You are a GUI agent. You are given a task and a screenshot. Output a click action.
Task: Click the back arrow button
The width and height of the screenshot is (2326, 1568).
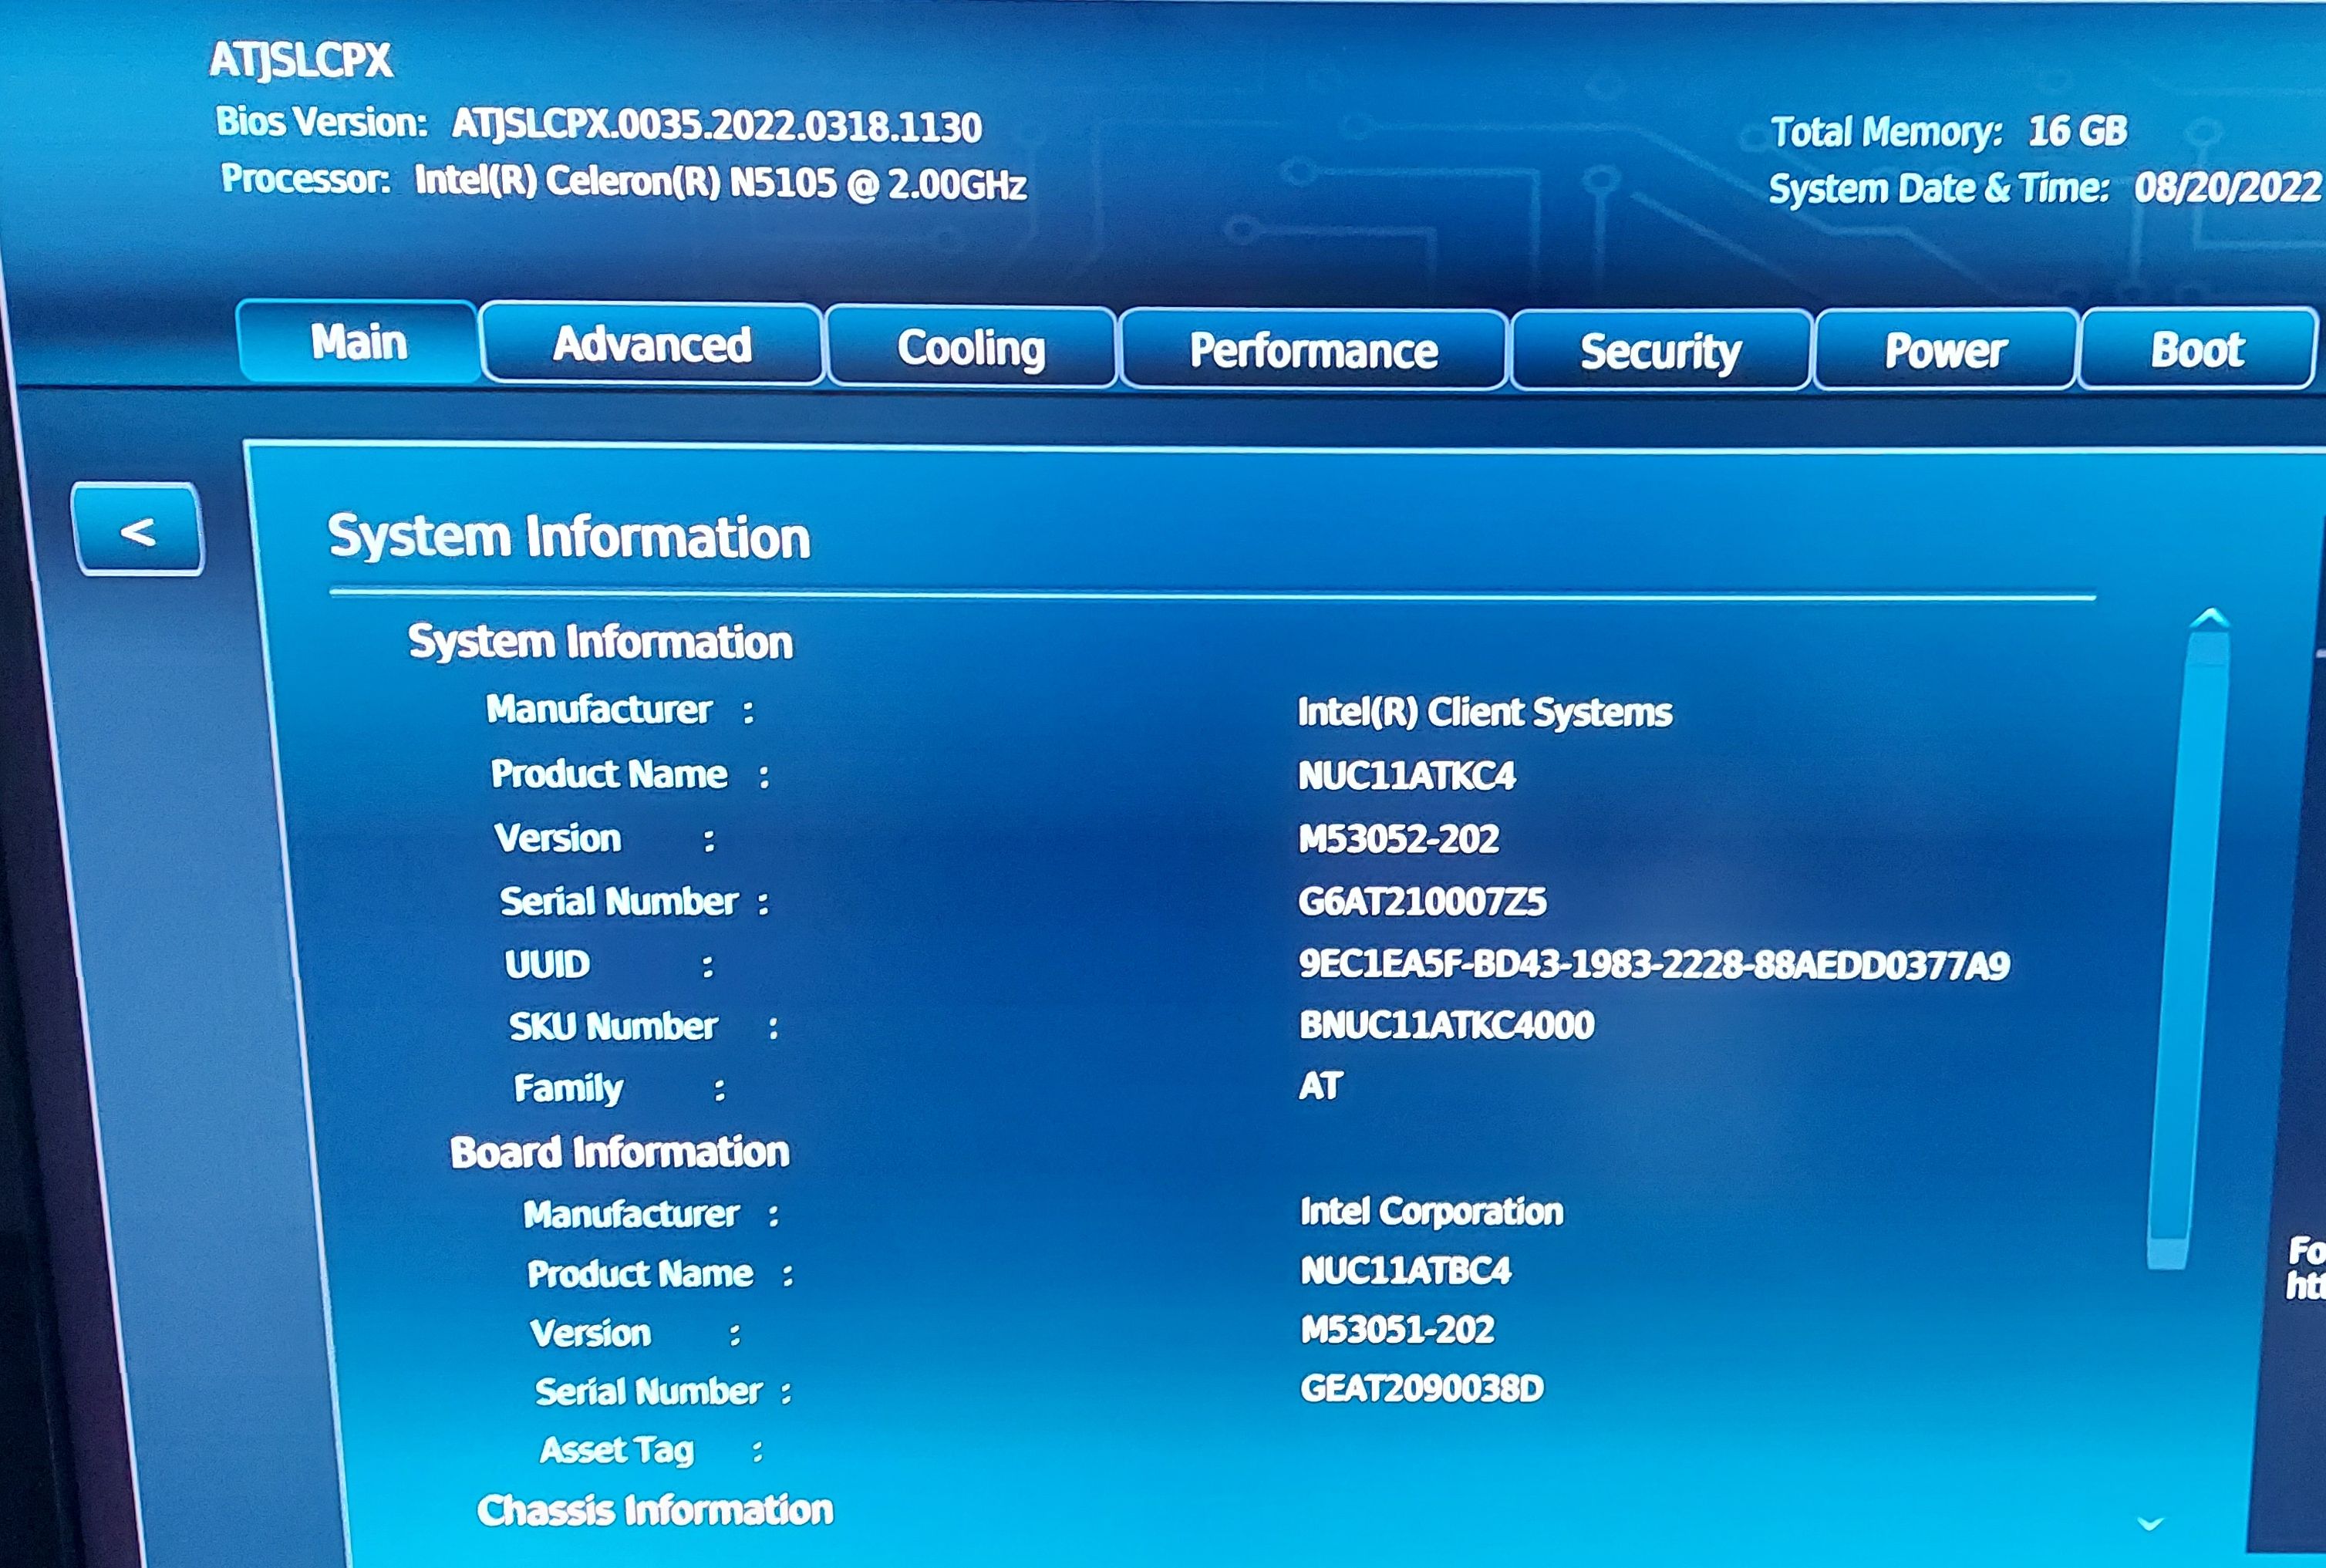coord(138,530)
